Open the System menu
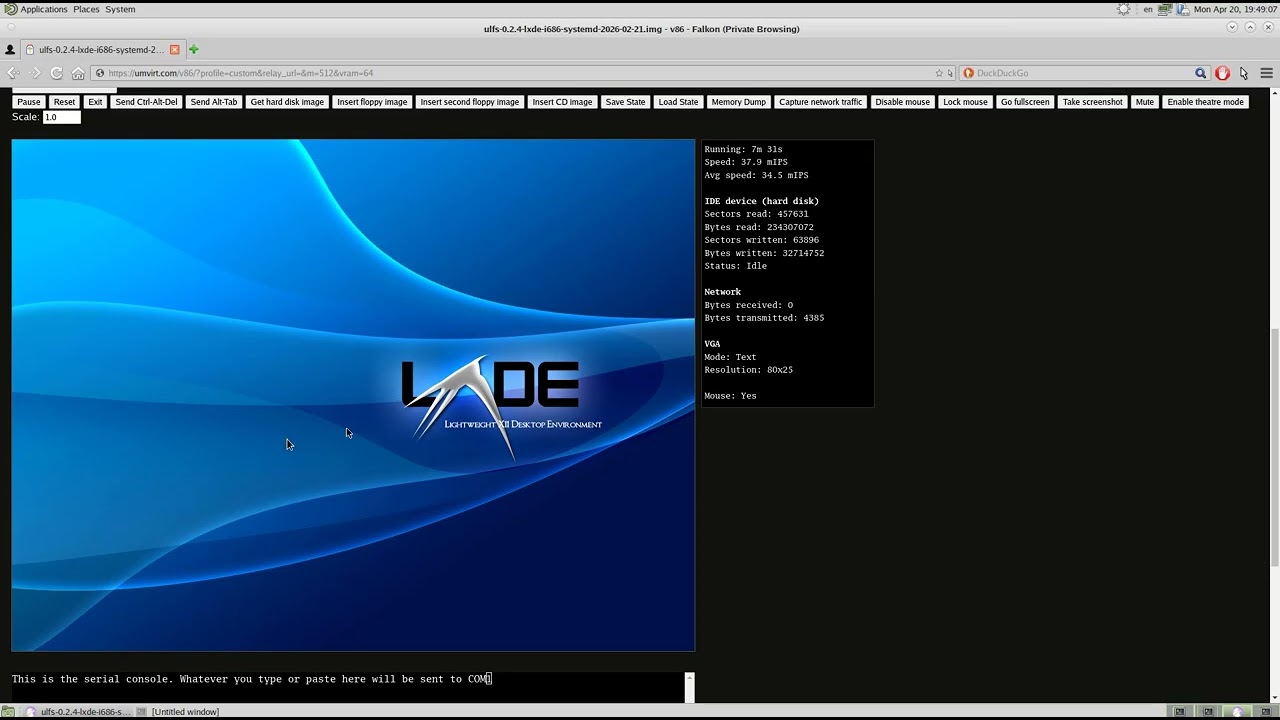1280x720 pixels. 120,9
